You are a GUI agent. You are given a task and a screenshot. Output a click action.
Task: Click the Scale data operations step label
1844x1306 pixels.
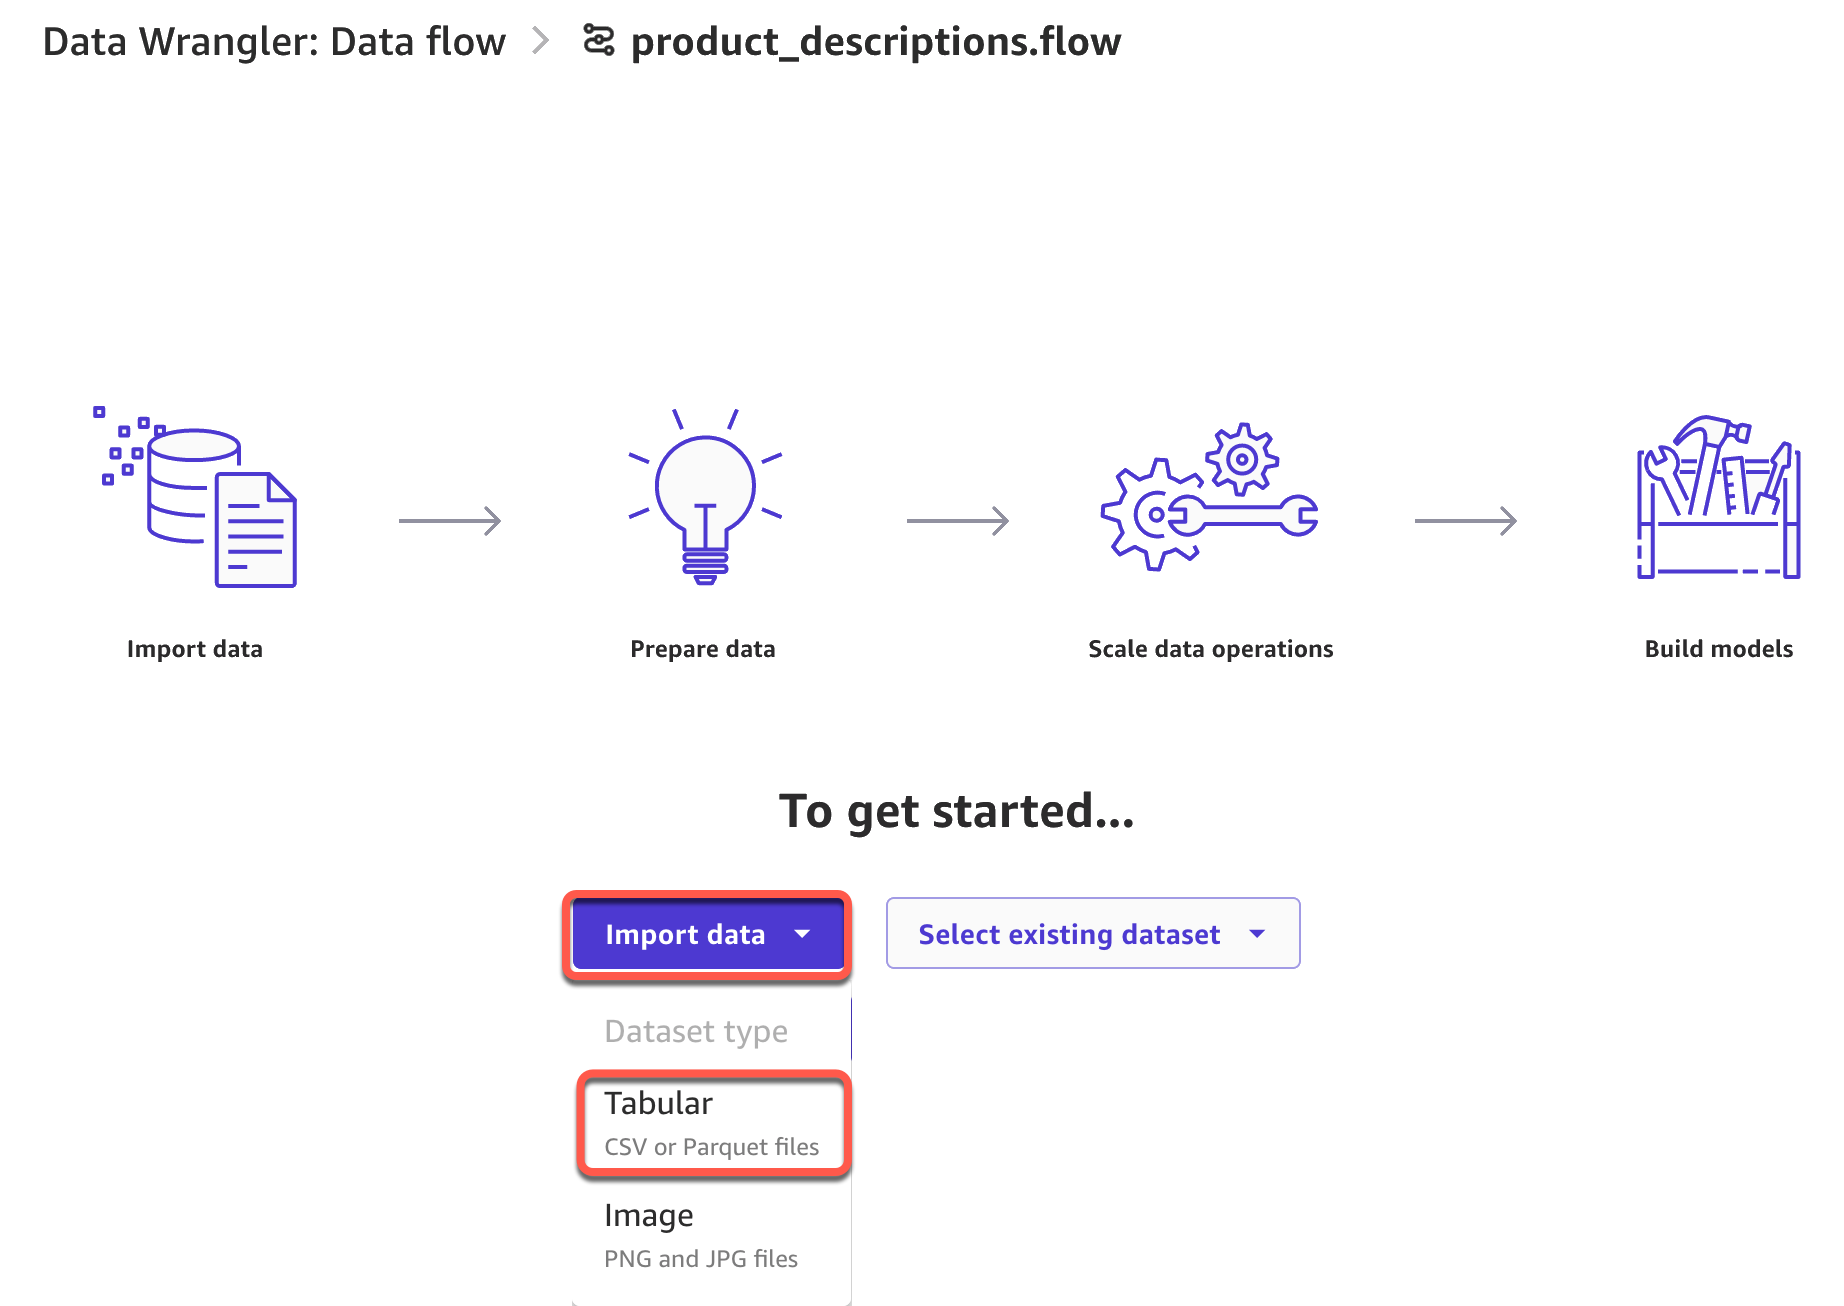(x=1210, y=649)
